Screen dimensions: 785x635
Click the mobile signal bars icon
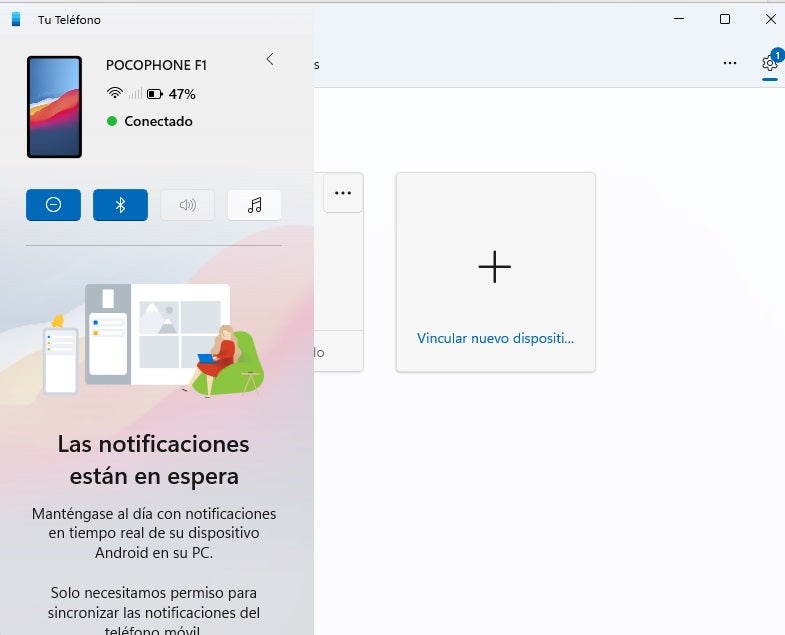coord(134,94)
